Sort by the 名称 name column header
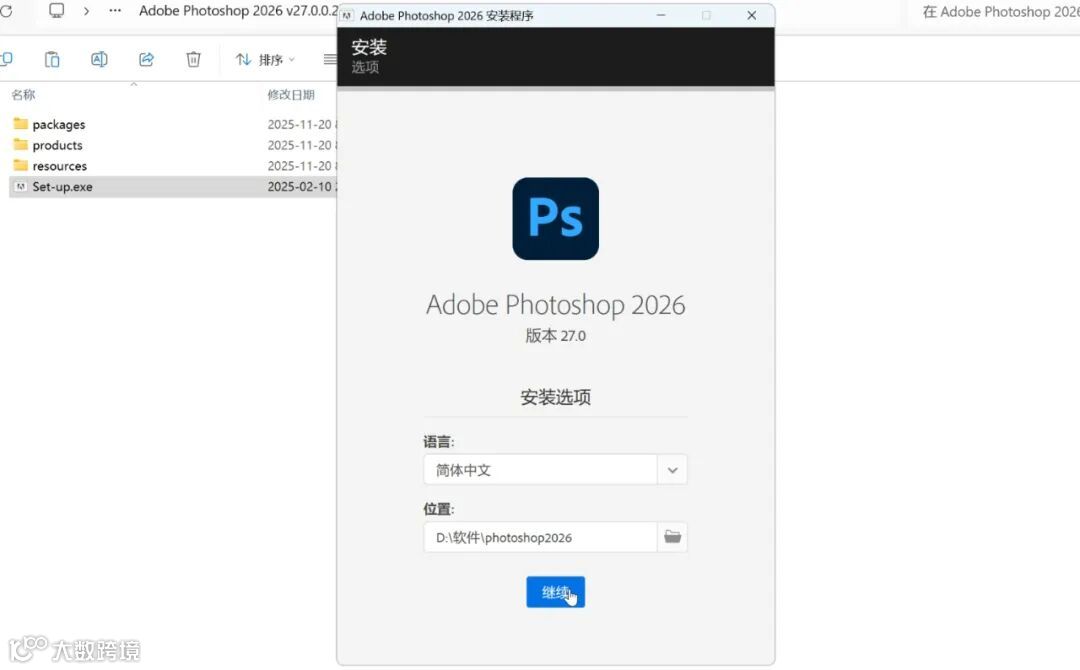This screenshot has height=670, width=1080. [23, 94]
